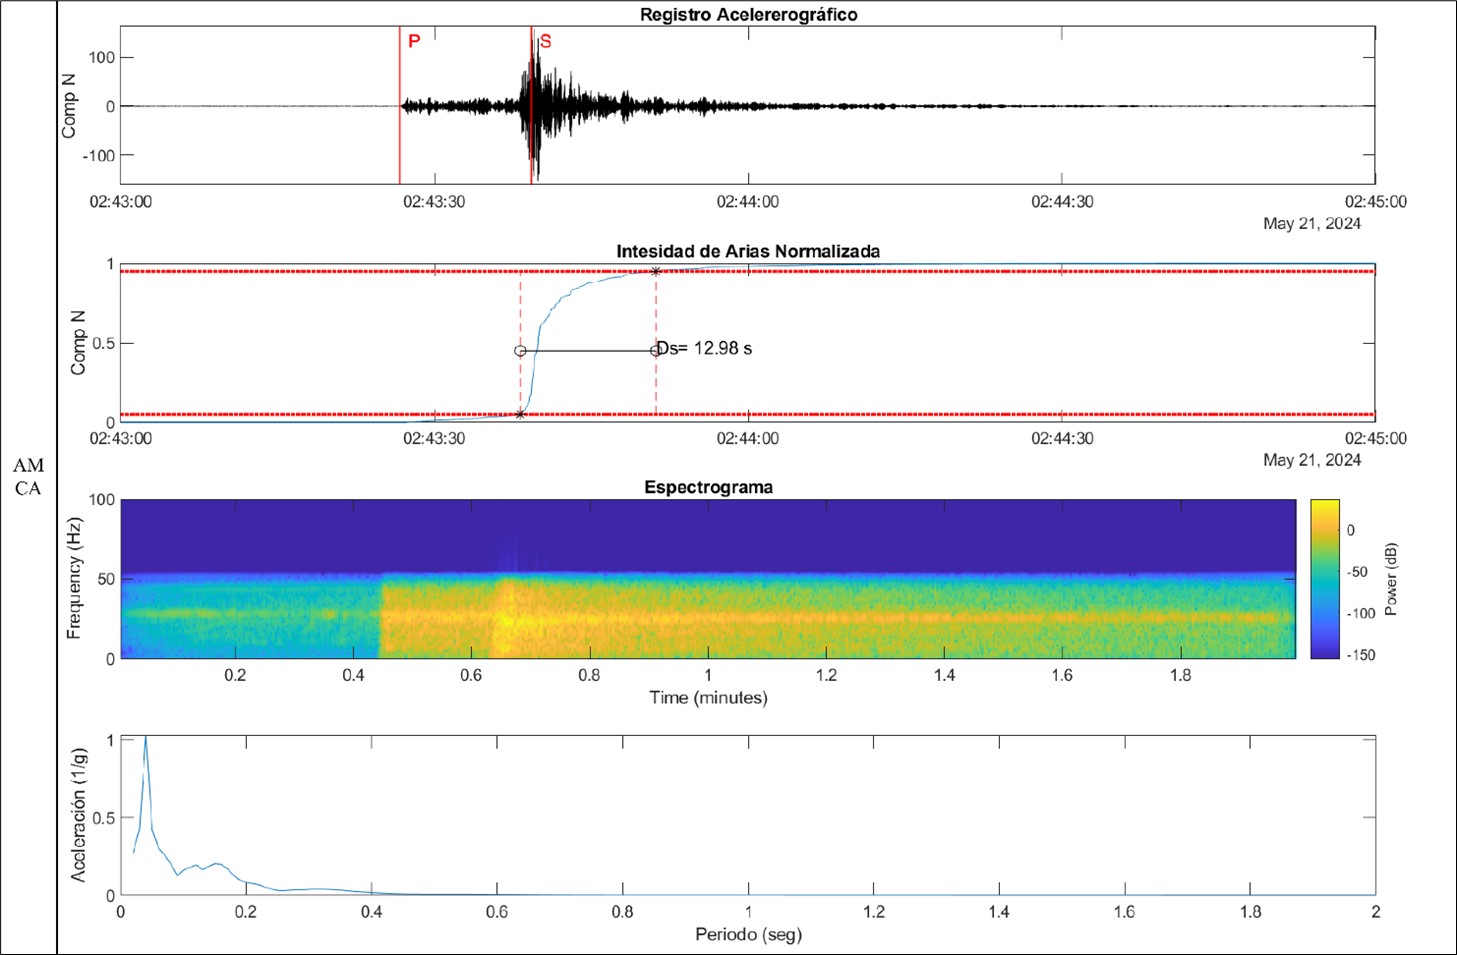Click the '2' tick on the Periodo axis

(1376, 911)
